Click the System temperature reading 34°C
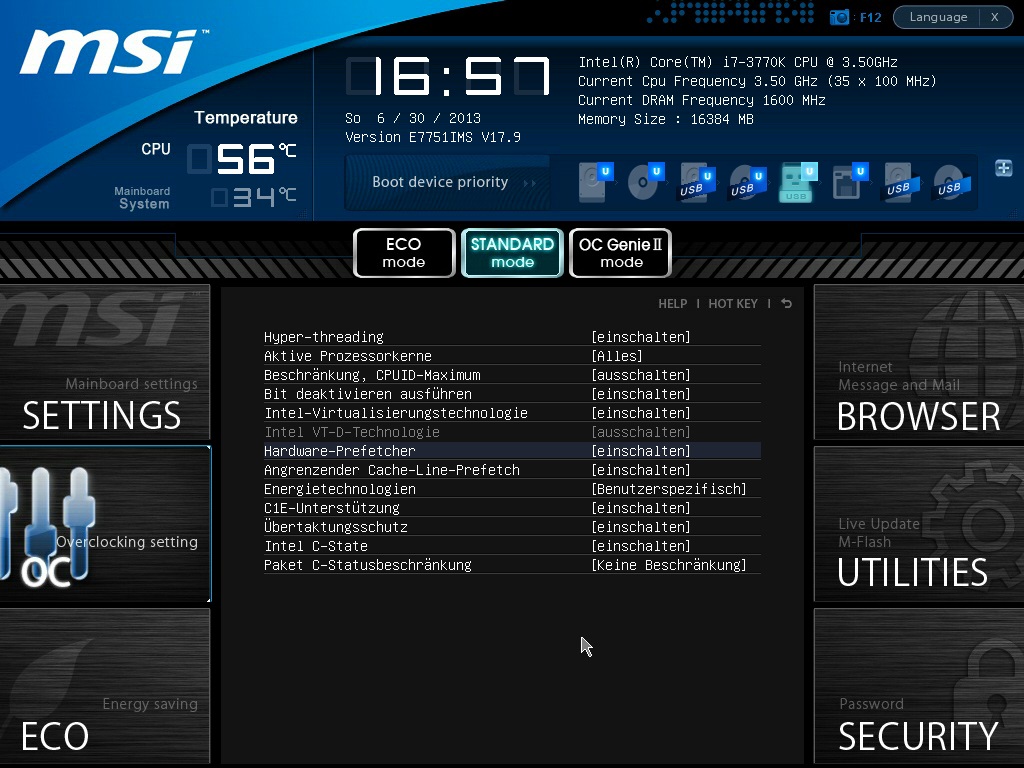This screenshot has height=768, width=1024. [x=253, y=197]
